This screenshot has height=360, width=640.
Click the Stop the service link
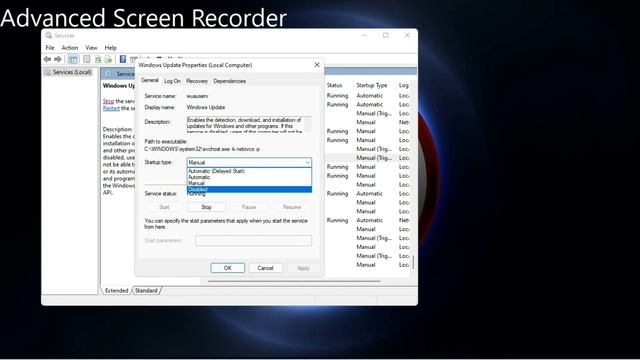pos(108,101)
